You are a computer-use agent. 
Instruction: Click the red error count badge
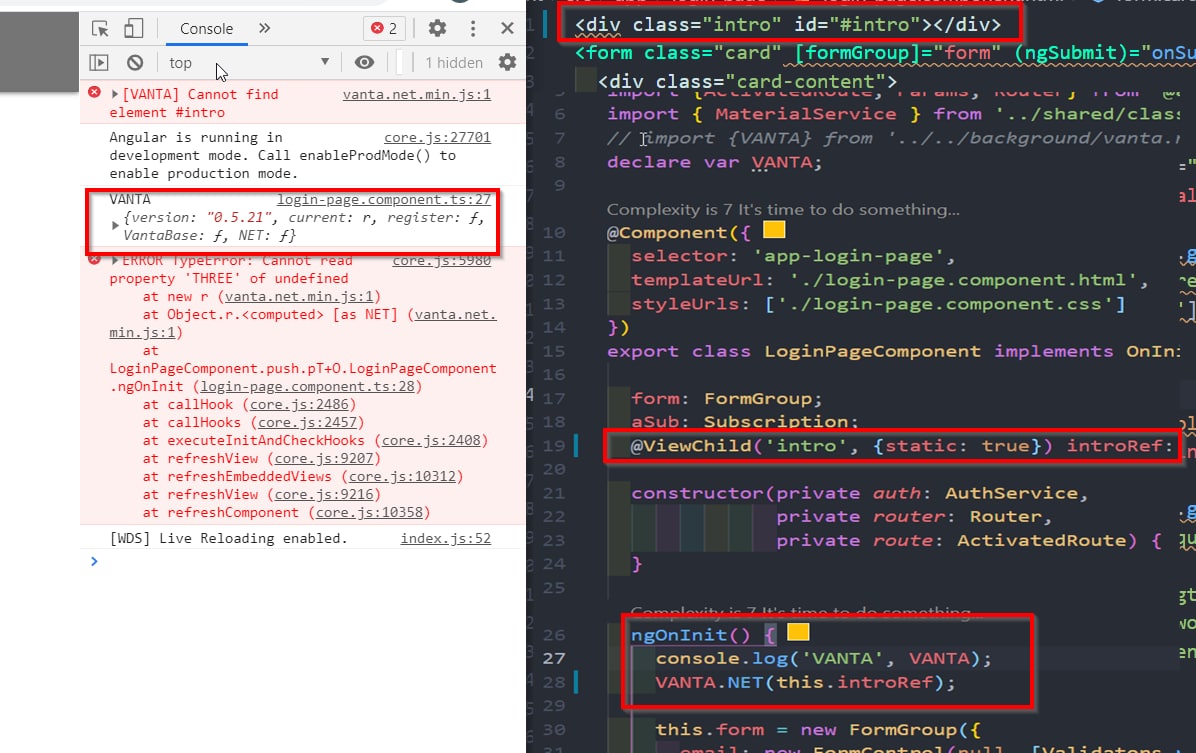[x=384, y=28]
